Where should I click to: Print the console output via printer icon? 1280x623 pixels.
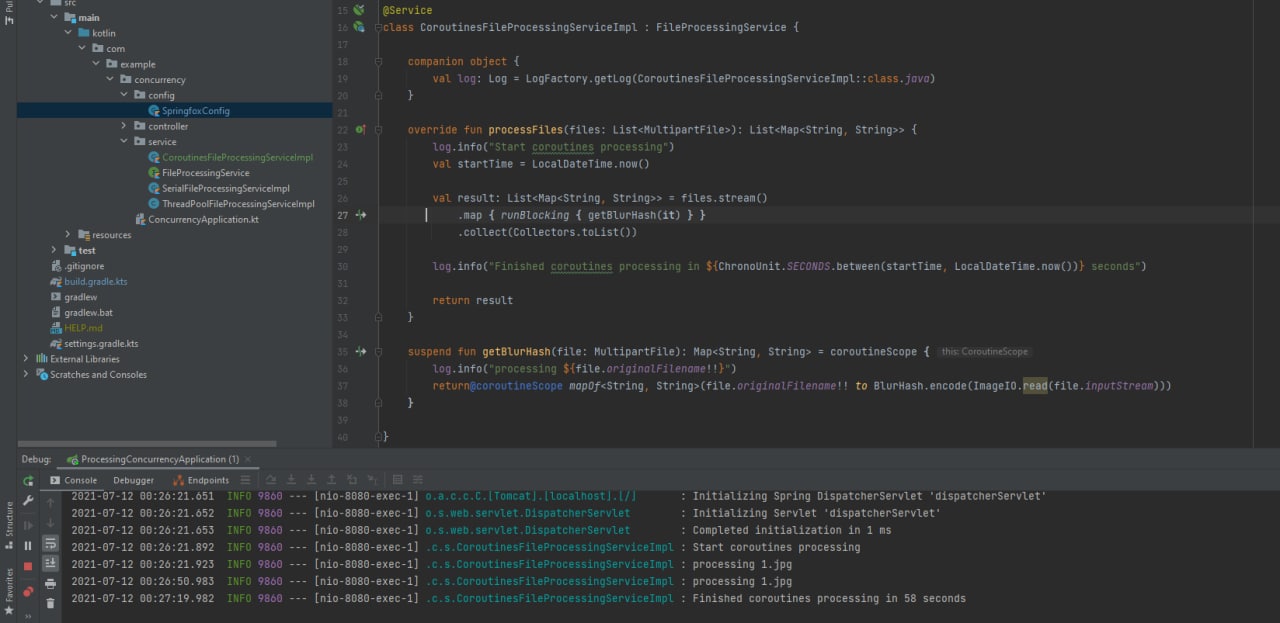click(x=50, y=584)
